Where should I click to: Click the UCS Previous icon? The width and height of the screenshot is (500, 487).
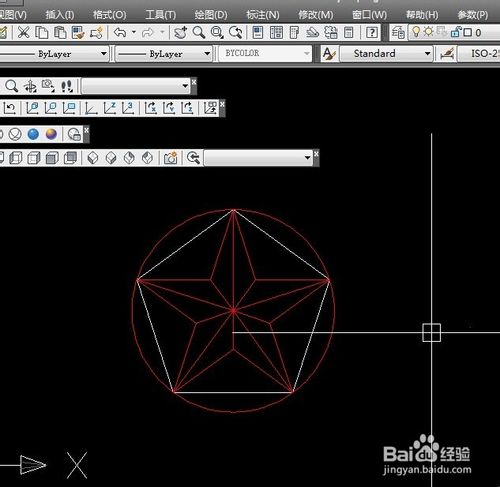pyautogui.click(x=10, y=108)
